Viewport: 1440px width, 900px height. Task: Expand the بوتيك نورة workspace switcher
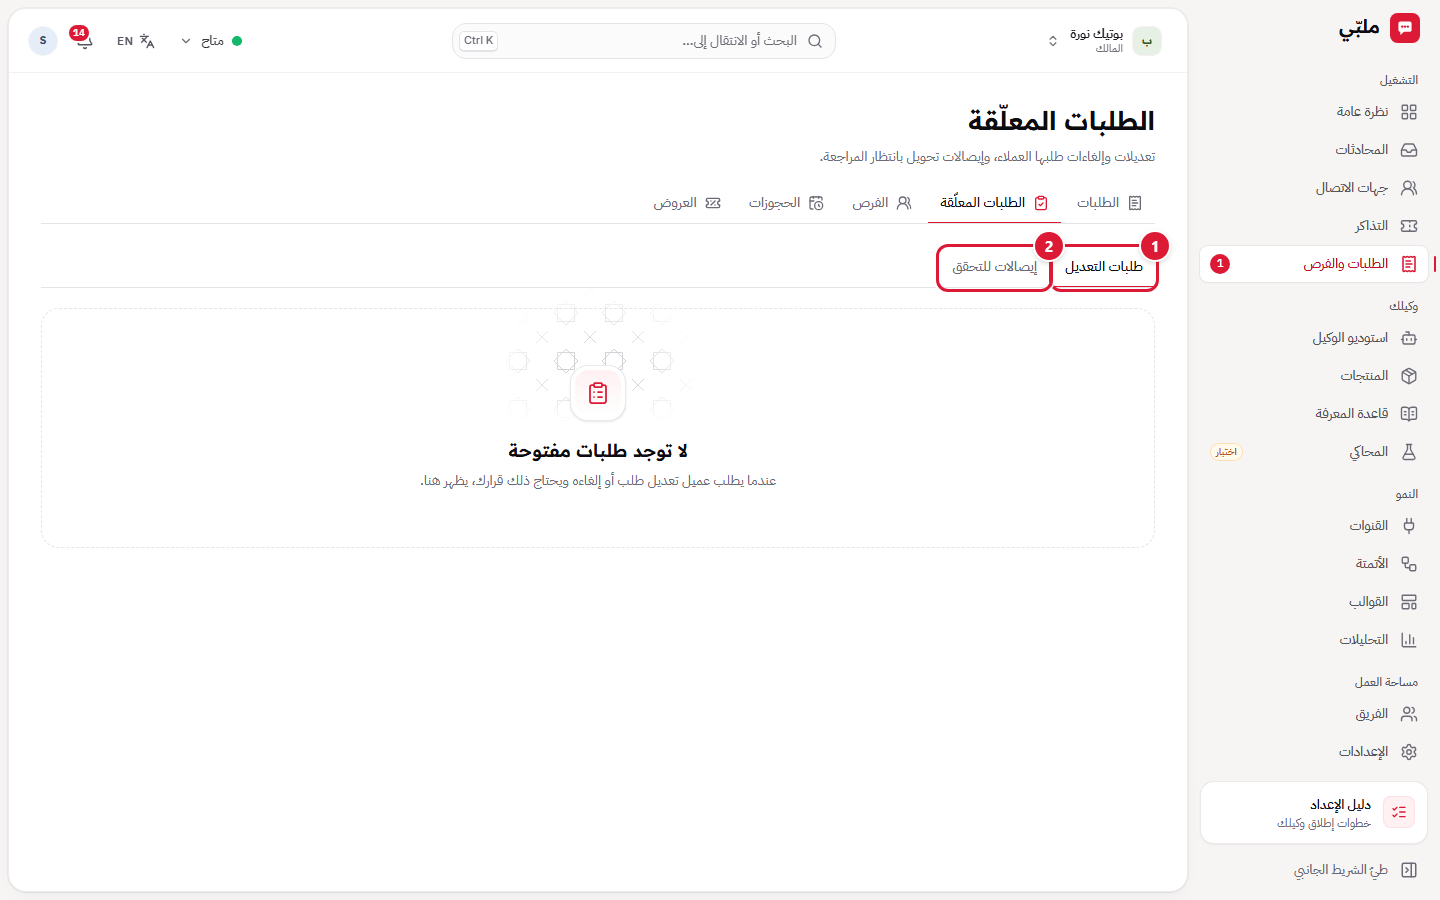(1104, 41)
